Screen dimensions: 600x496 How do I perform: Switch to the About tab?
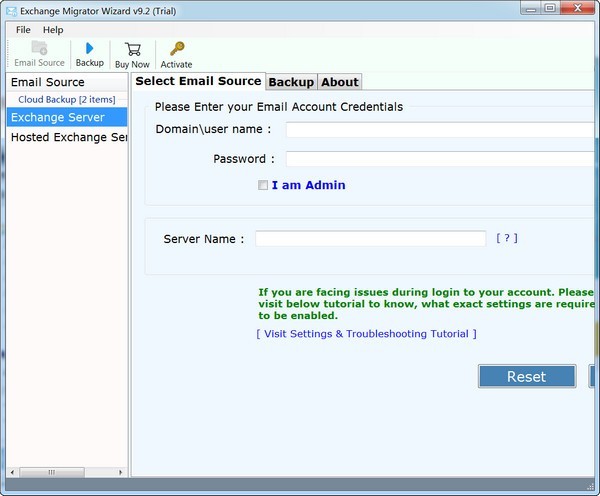pos(339,82)
